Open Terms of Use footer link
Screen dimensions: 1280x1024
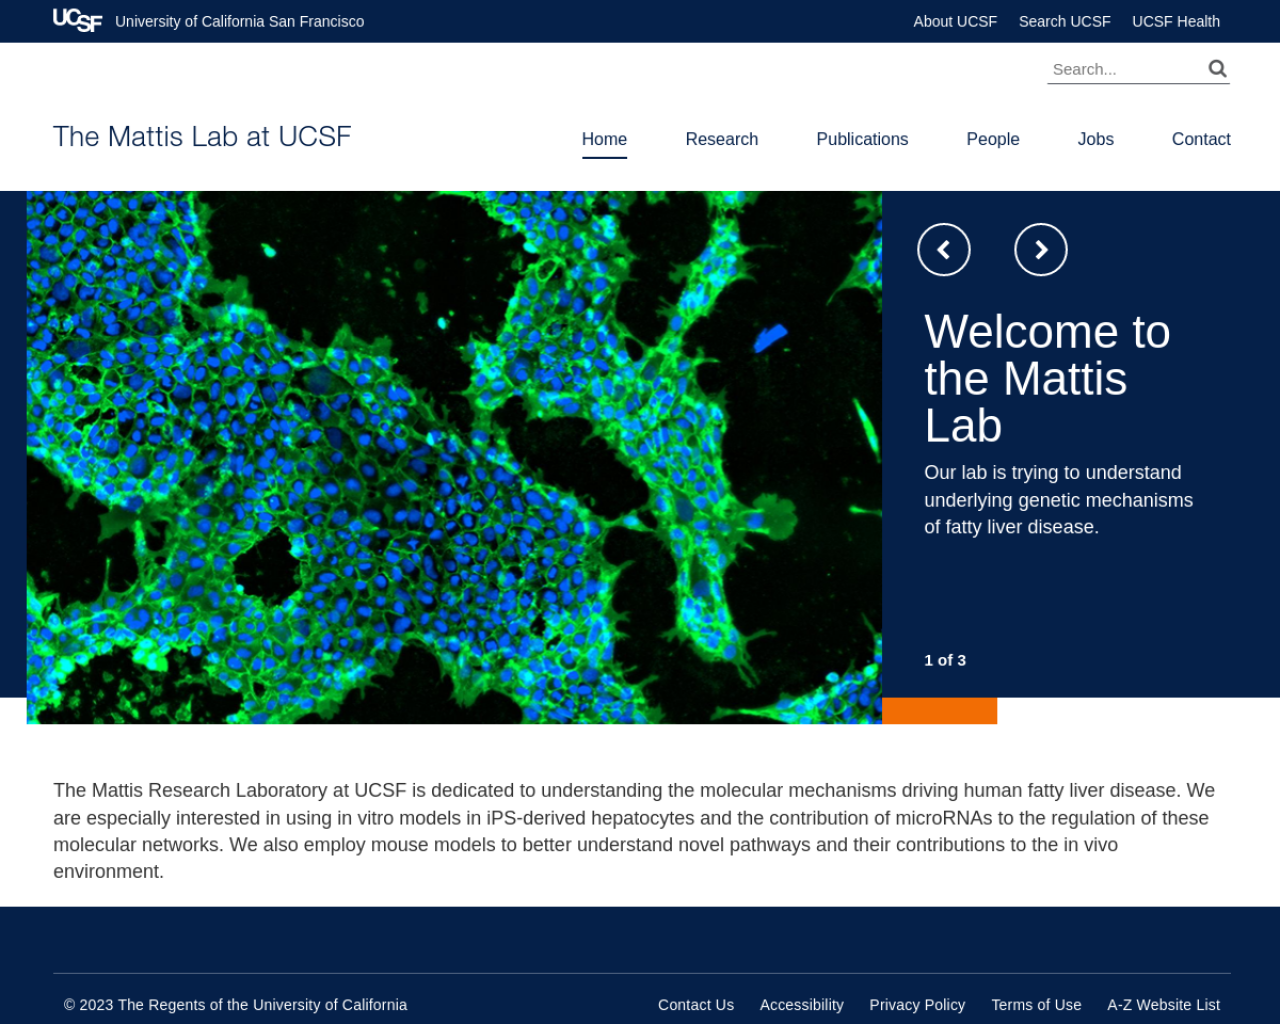pos(1036,1005)
